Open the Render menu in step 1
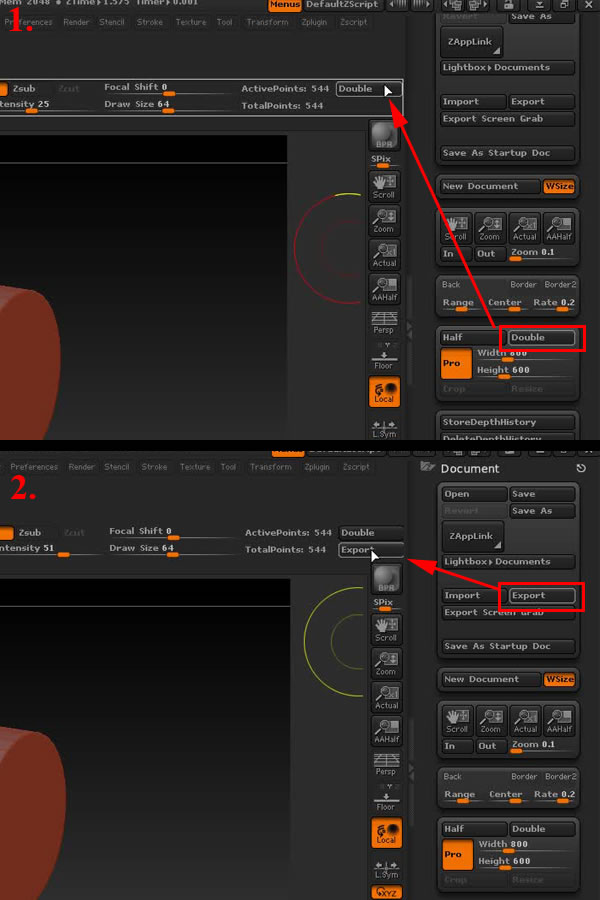This screenshot has width=600, height=900. (76, 22)
